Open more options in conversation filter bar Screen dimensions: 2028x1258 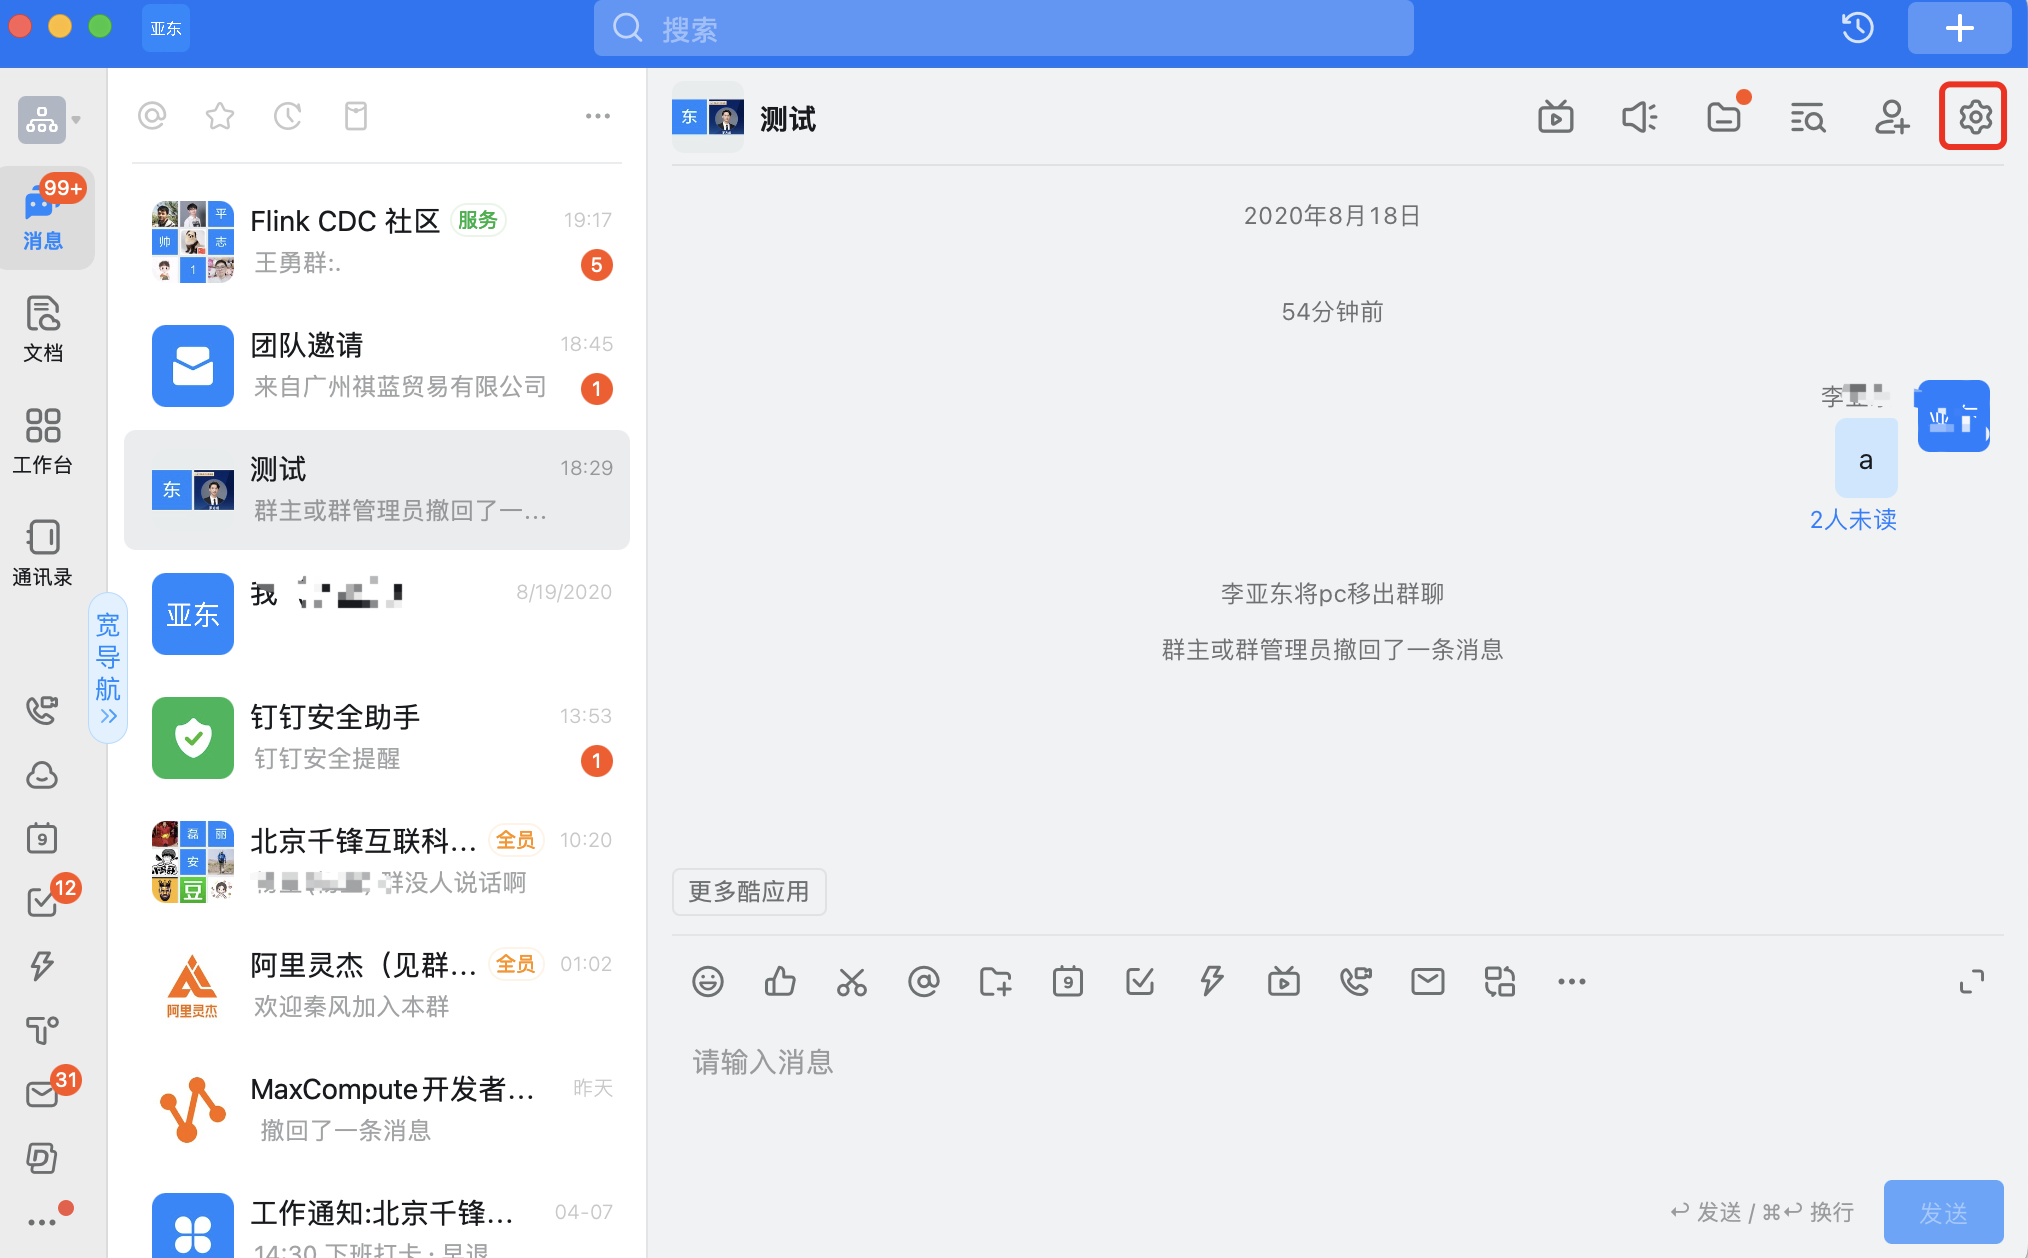point(597,116)
